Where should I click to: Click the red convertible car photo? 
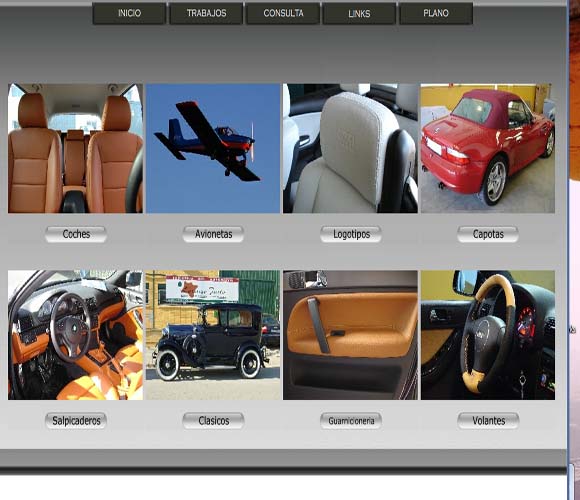(x=488, y=148)
